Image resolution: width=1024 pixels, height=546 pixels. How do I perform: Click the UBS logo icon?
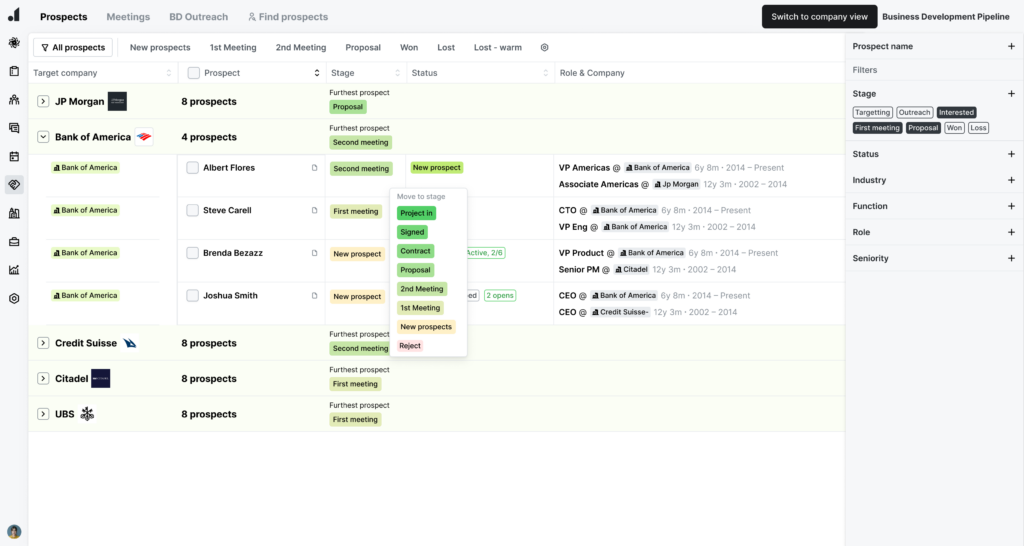pos(87,414)
